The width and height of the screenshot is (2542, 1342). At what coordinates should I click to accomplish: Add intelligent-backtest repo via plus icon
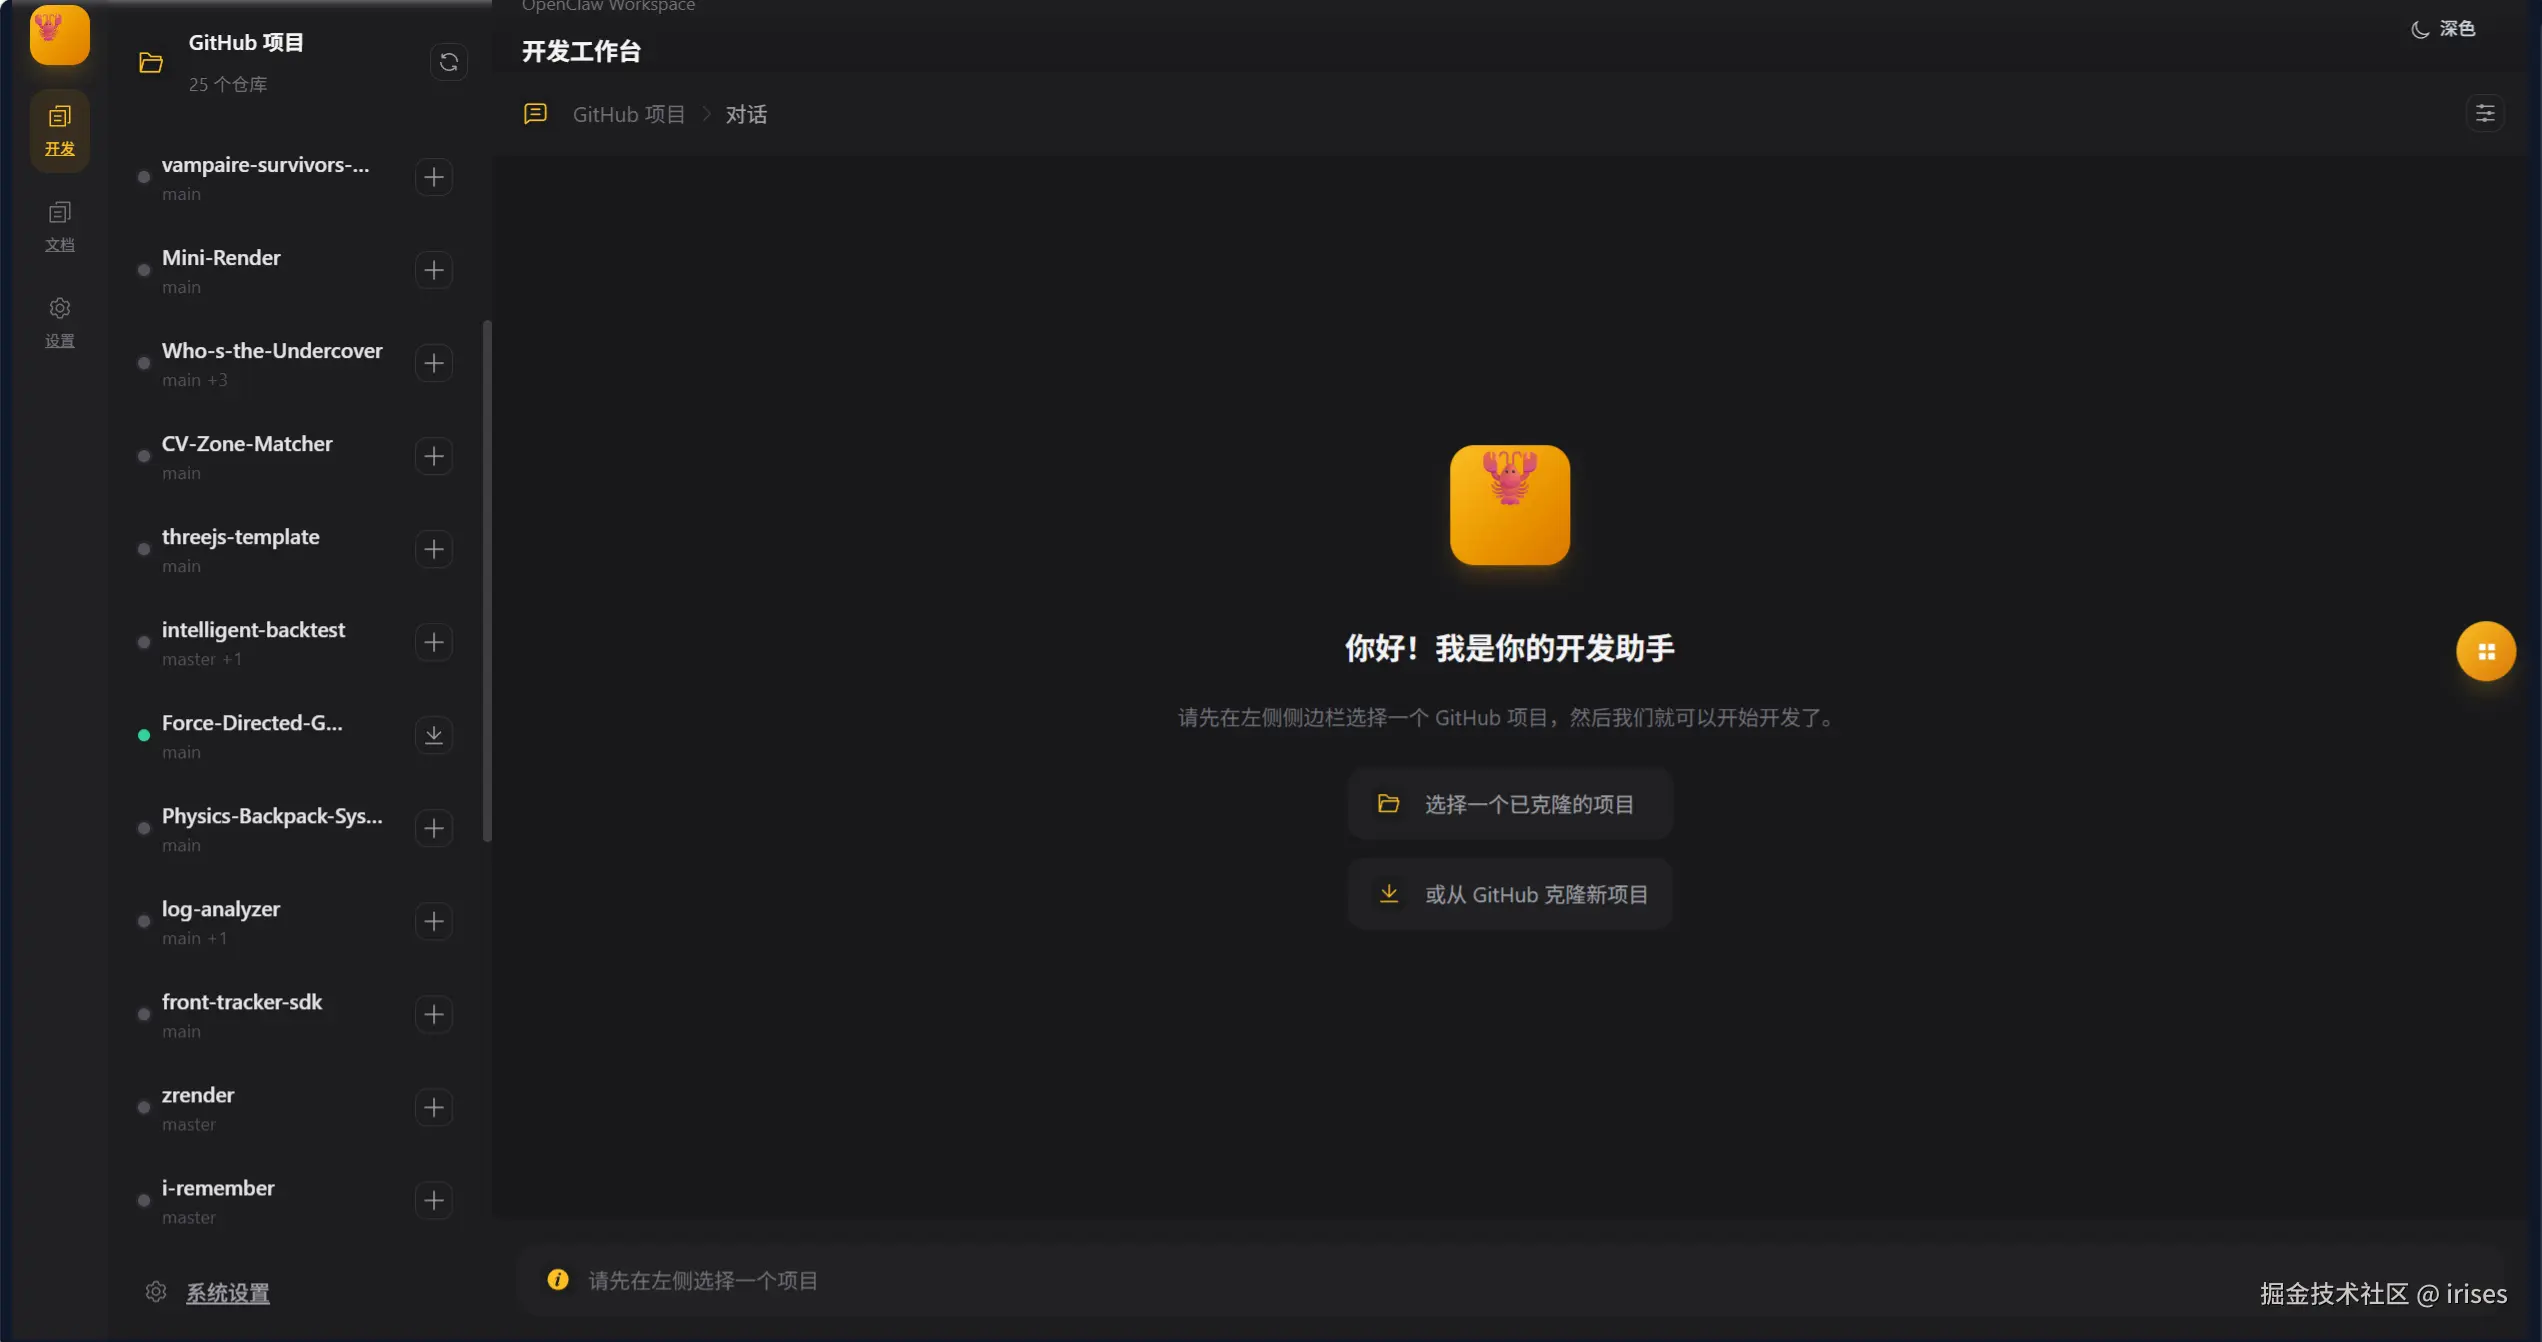tap(434, 642)
